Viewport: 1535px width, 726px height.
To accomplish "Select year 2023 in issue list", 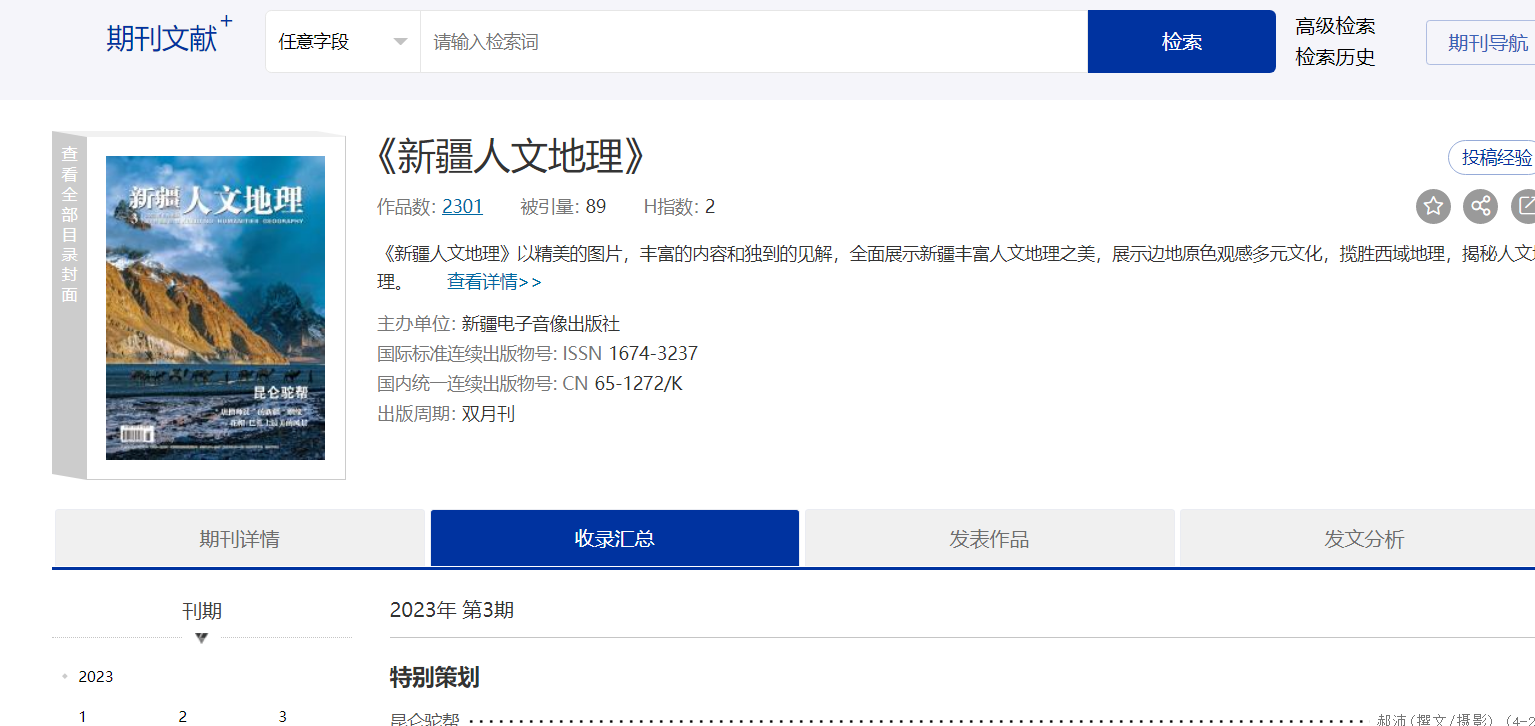I will (96, 677).
